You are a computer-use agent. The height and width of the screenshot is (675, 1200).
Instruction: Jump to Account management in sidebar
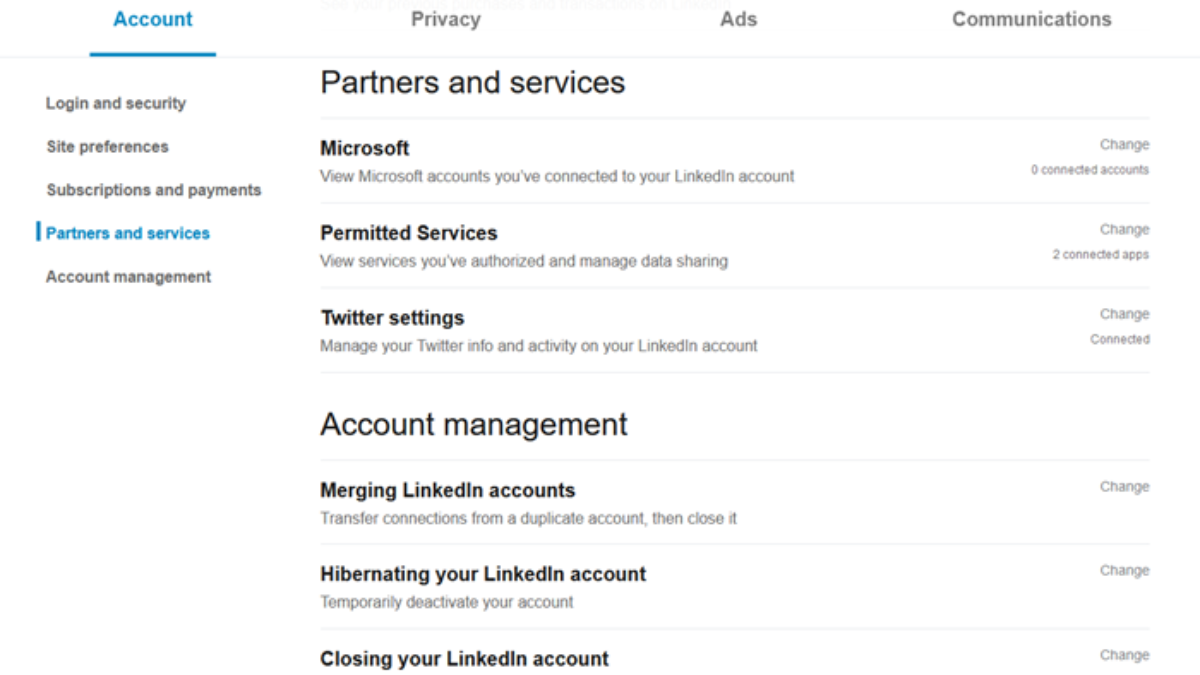coord(128,277)
